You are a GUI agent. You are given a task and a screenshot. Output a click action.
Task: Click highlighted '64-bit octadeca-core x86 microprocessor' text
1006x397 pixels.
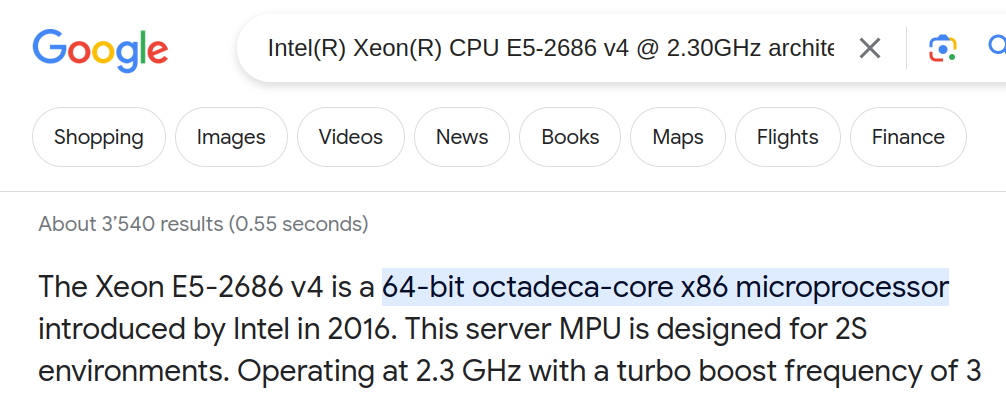665,287
